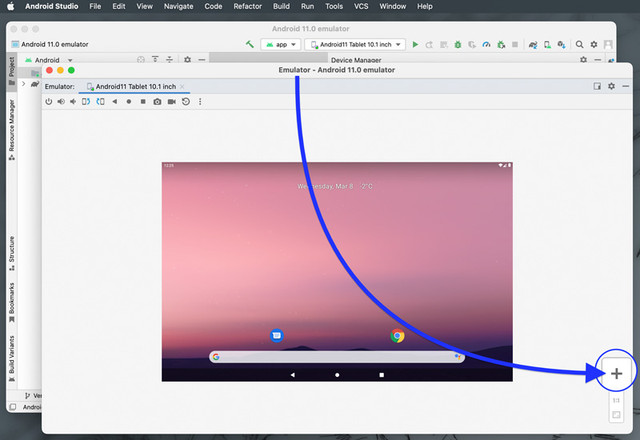This screenshot has width=640, height=440.
Task: Click the Back triangle in the emulator toolbar
Action: click(x=115, y=102)
